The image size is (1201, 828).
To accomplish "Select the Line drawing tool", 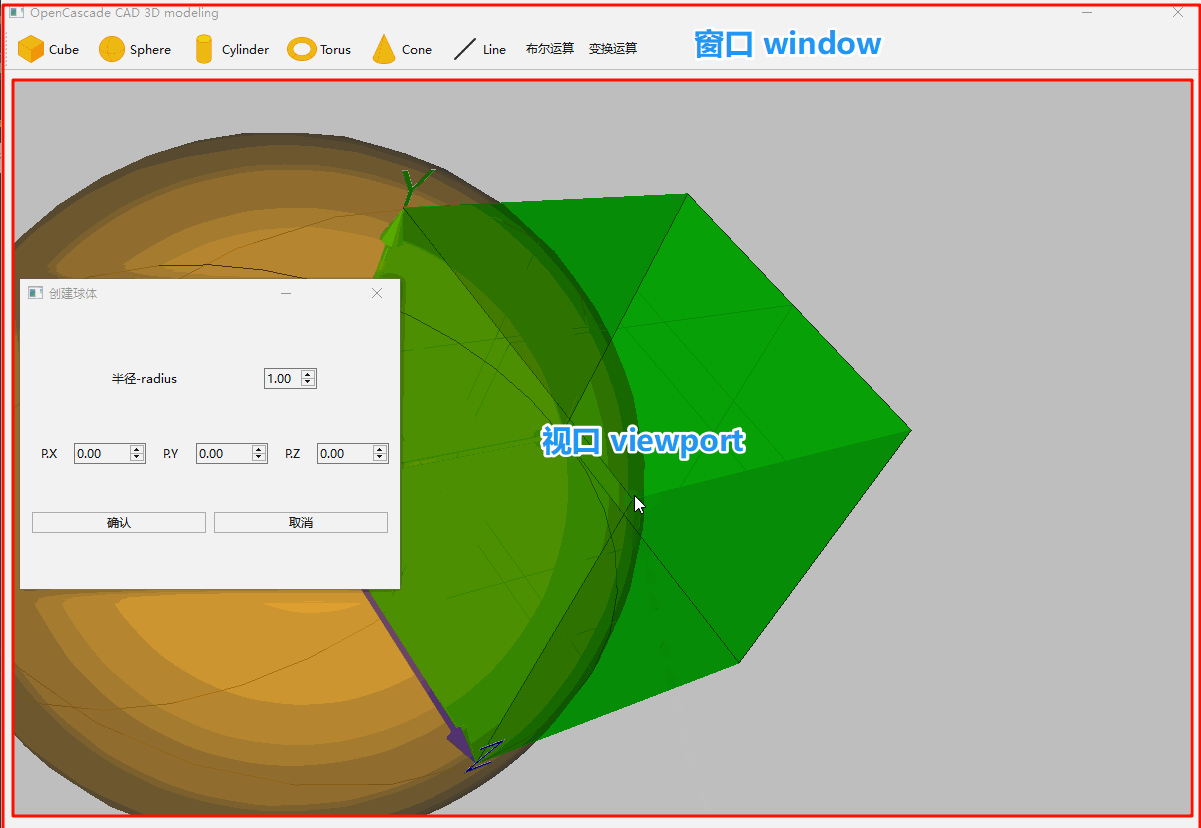I will [x=480, y=49].
